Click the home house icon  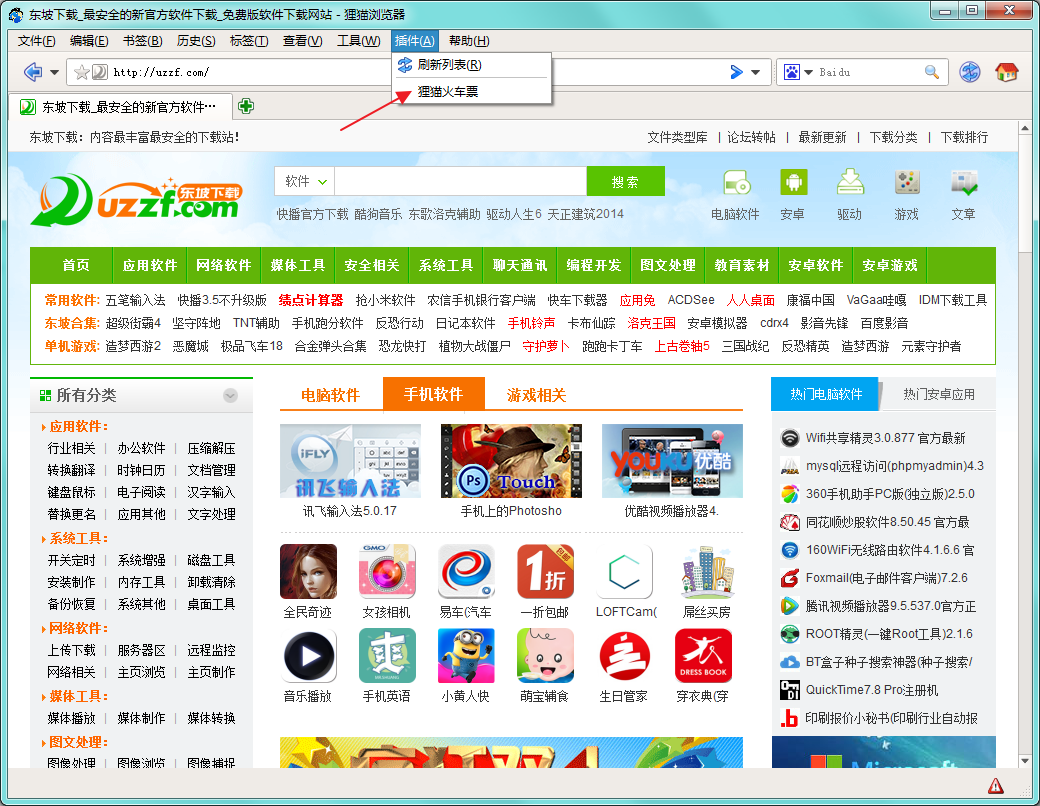point(1006,72)
